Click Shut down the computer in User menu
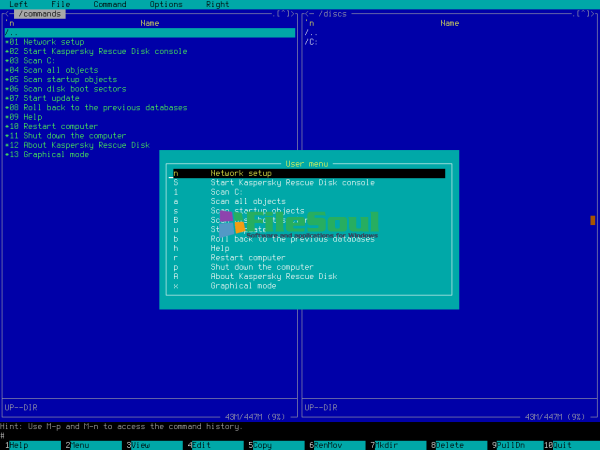The image size is (600, 450). pos(261,267)
